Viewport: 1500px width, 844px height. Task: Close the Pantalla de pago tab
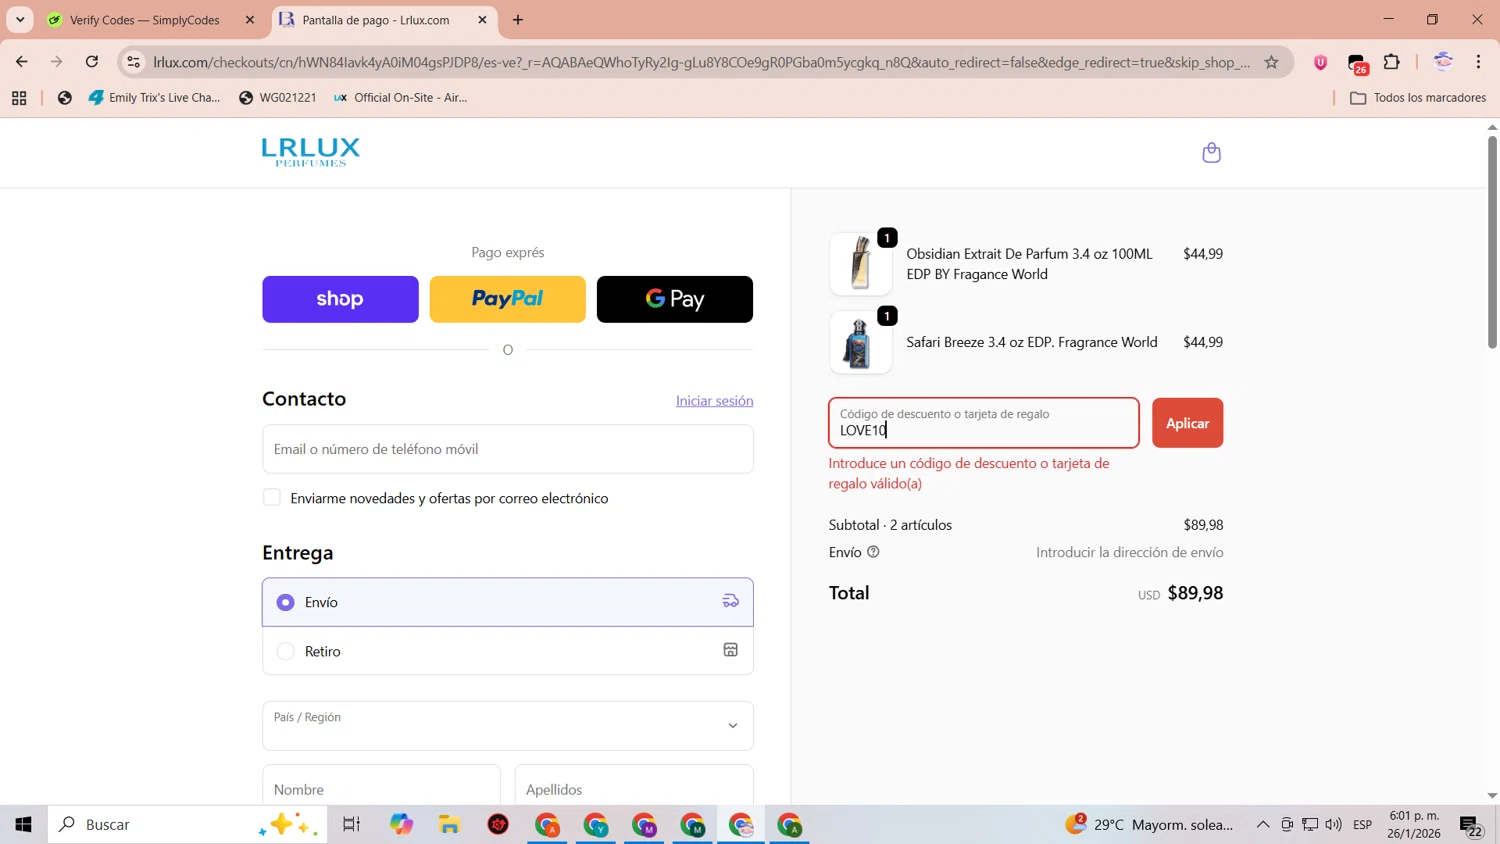(482, 20)
